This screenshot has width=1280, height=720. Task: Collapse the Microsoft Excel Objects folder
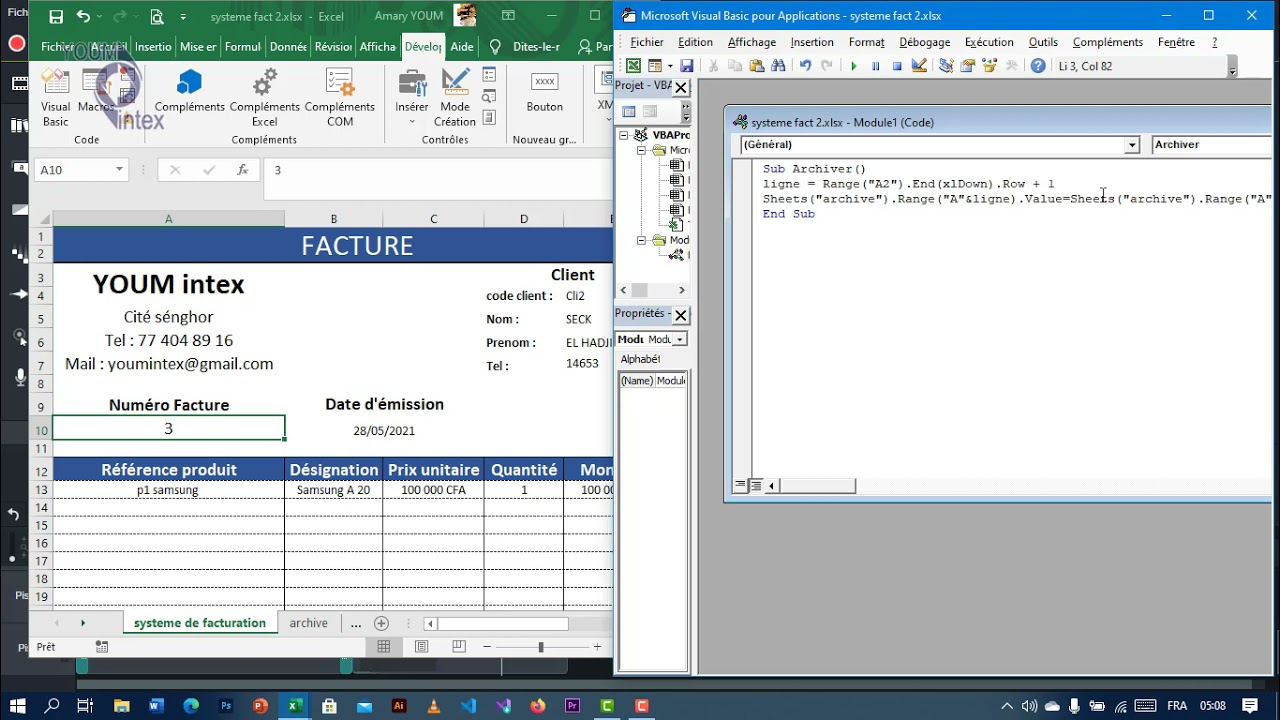[643, 150]
